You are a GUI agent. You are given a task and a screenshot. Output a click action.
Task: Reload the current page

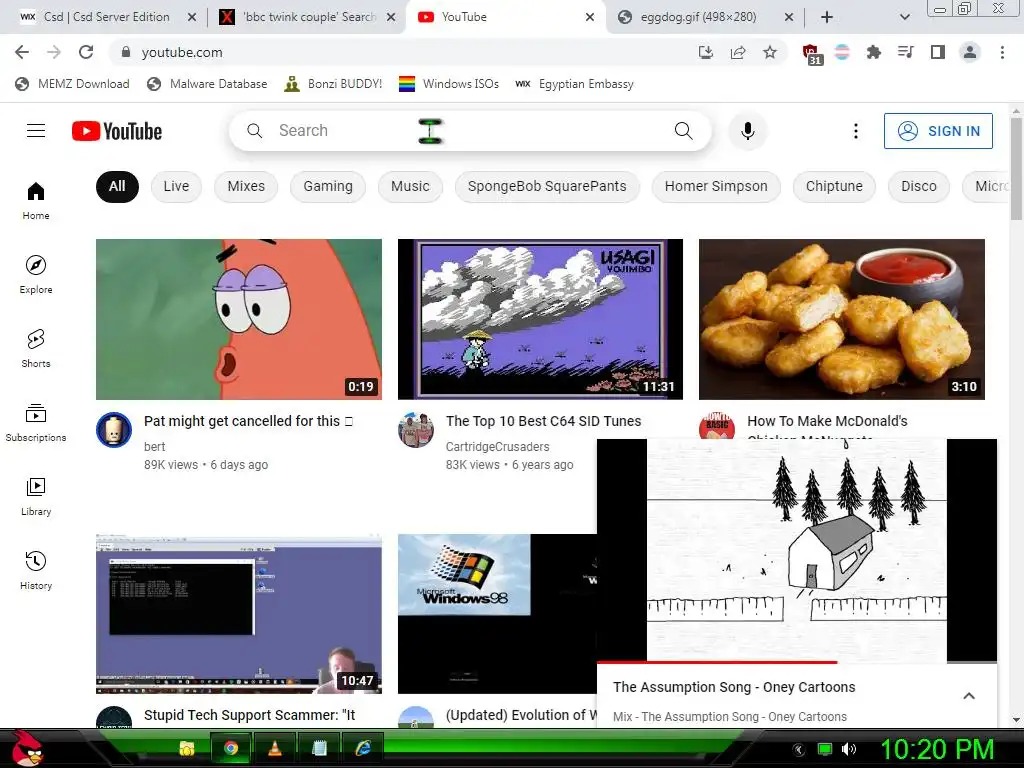(x=86, y=52)
